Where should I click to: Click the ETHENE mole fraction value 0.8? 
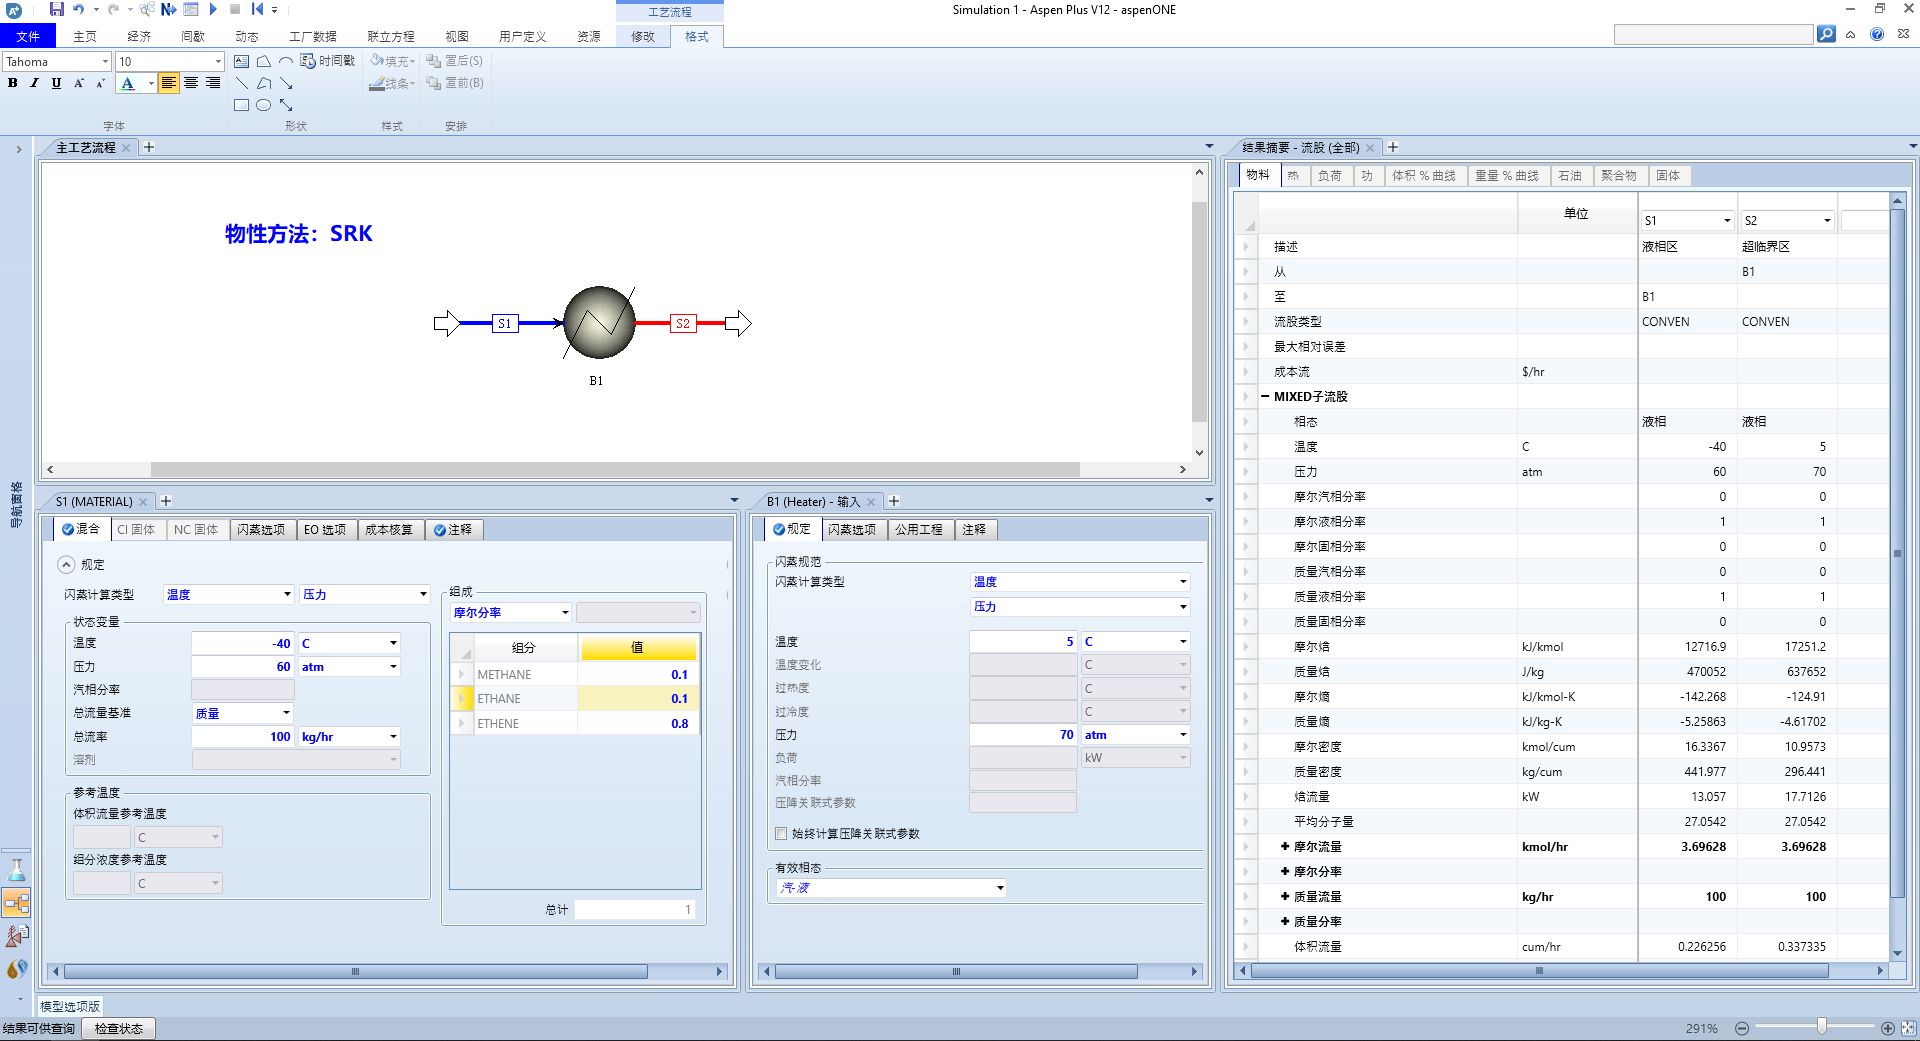pyautogui.click(x=638, y=724)
